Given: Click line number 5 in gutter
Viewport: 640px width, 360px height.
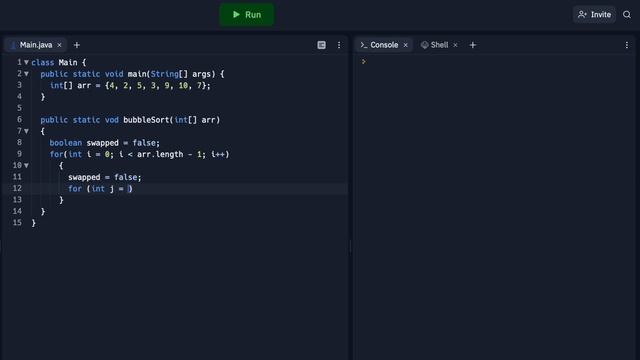Looking at the screenshot, I should [x=19, y=108].
